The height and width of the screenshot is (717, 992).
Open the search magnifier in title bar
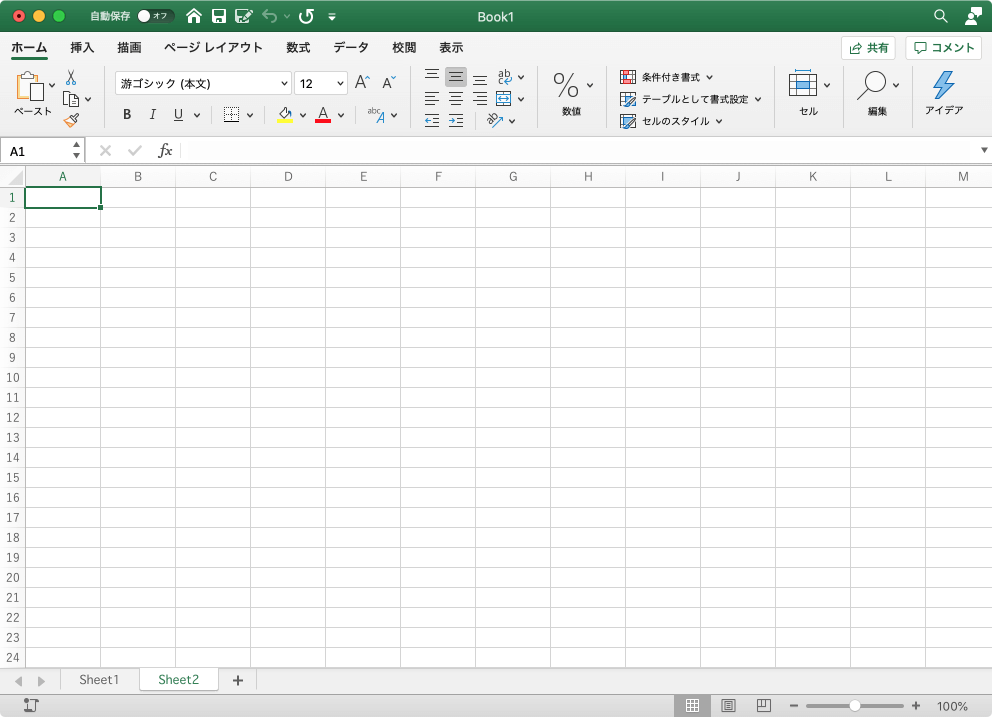click(941, 16)
